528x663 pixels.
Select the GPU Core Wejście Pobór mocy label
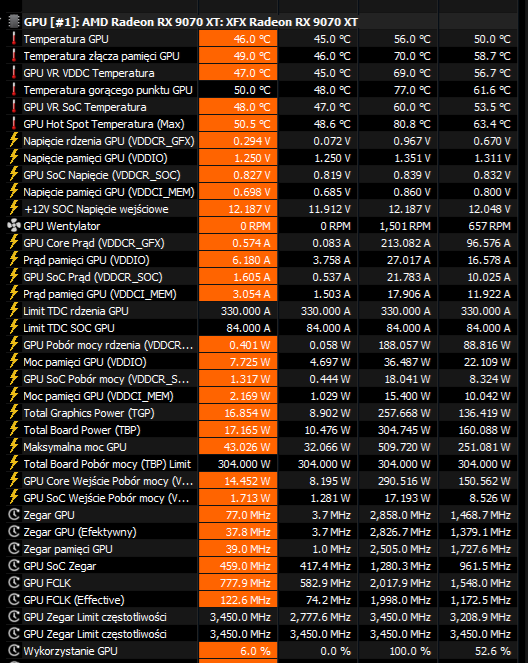108,481
